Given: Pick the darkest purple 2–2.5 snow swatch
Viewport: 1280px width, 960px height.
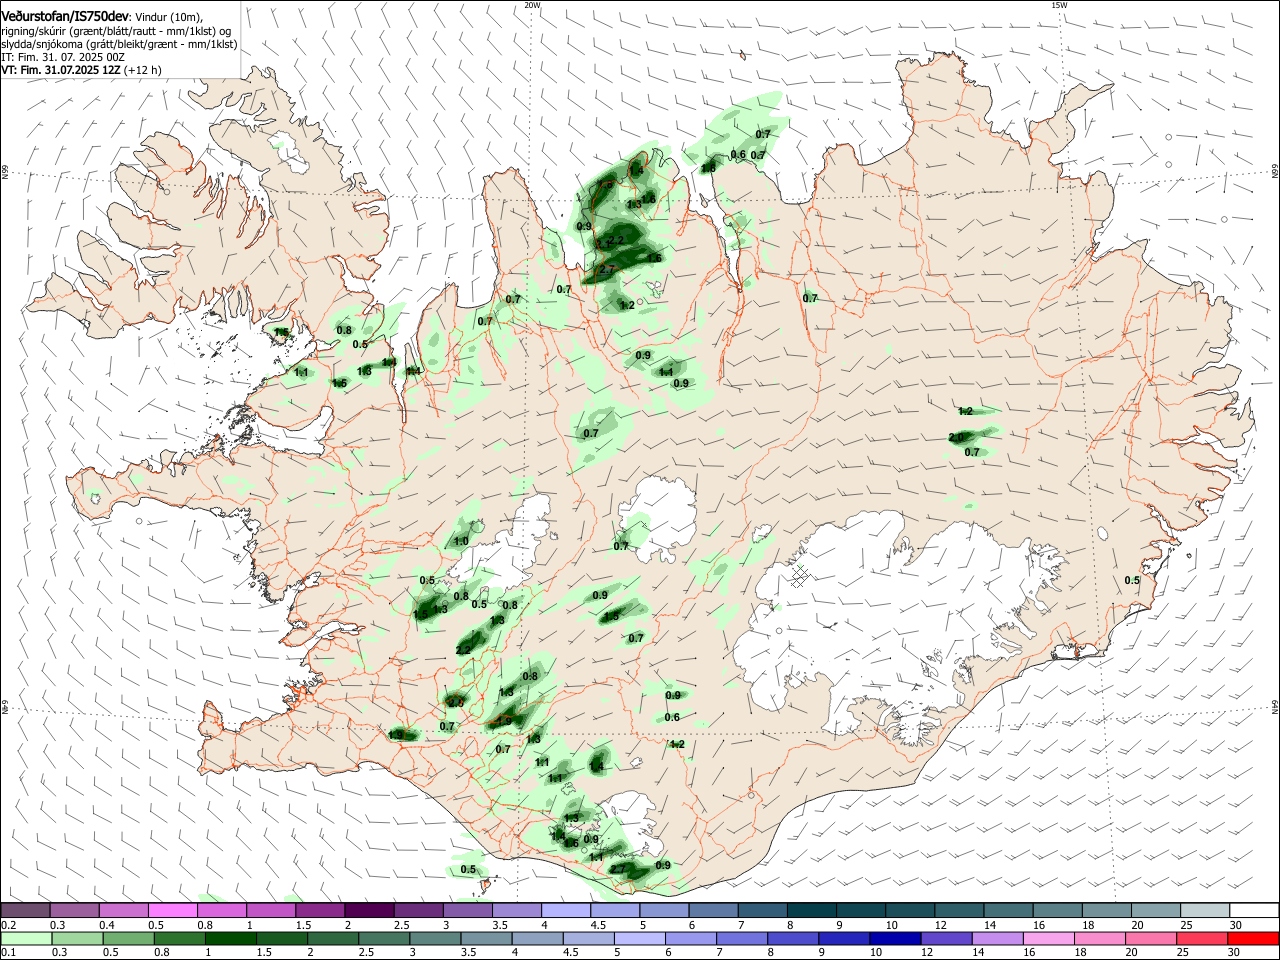Looking at the screenshot, I should click(368, 910).
